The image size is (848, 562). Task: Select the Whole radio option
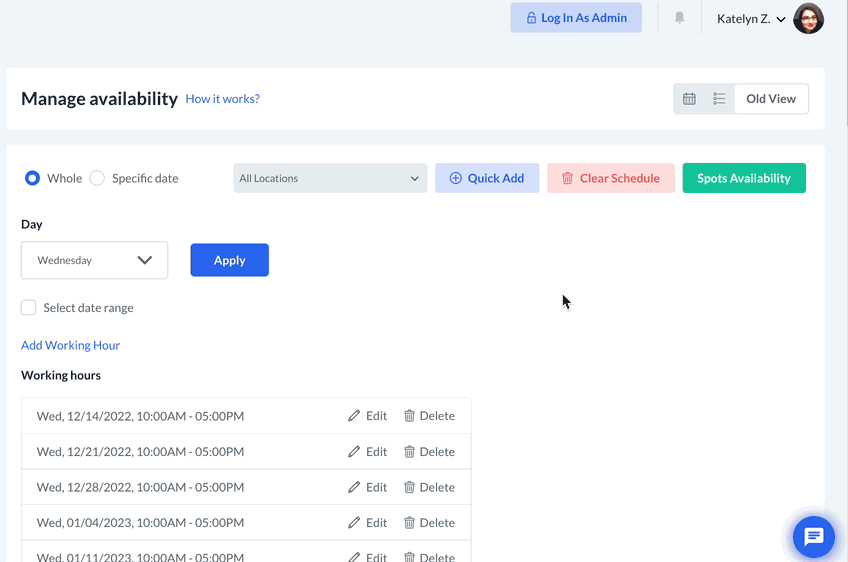(32, 178)
